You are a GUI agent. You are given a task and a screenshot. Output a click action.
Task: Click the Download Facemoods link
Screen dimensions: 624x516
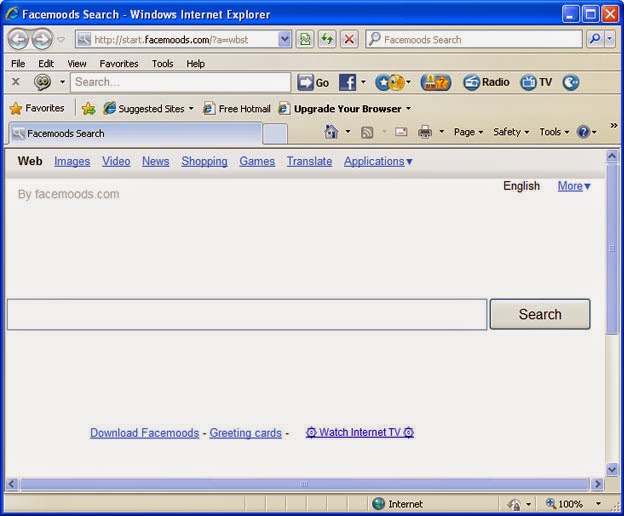pos(144,433)
